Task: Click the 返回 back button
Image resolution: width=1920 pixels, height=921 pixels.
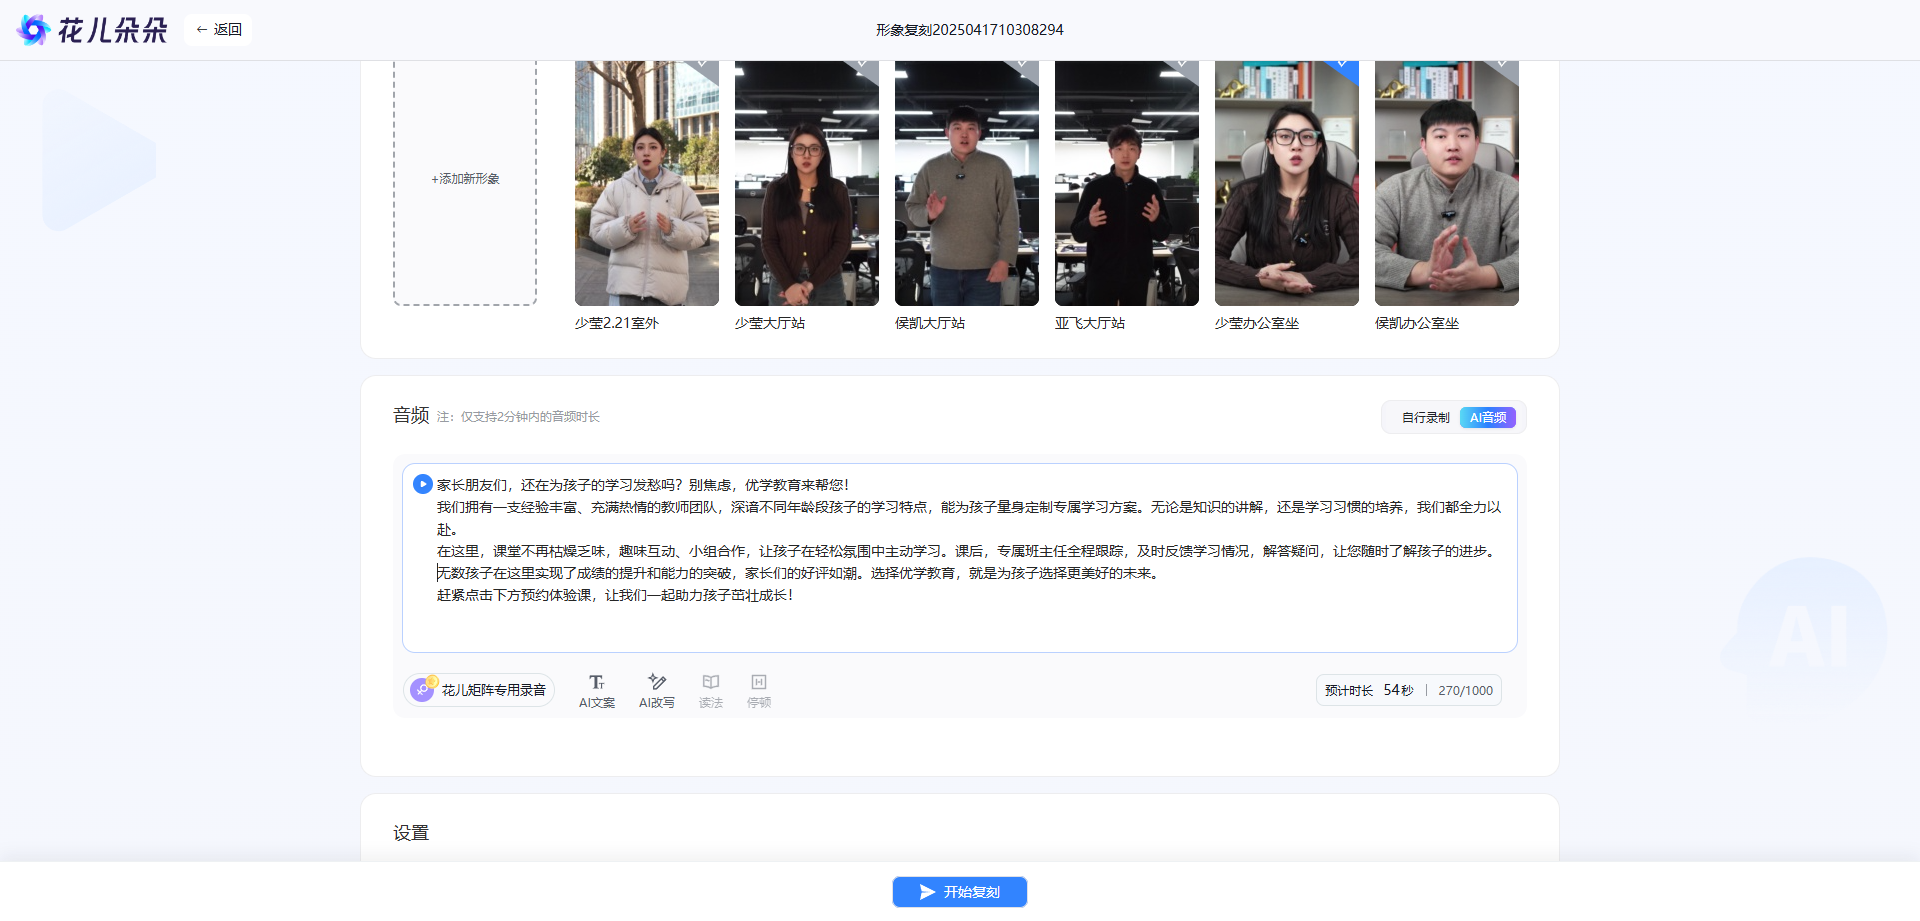Action: 218,30
